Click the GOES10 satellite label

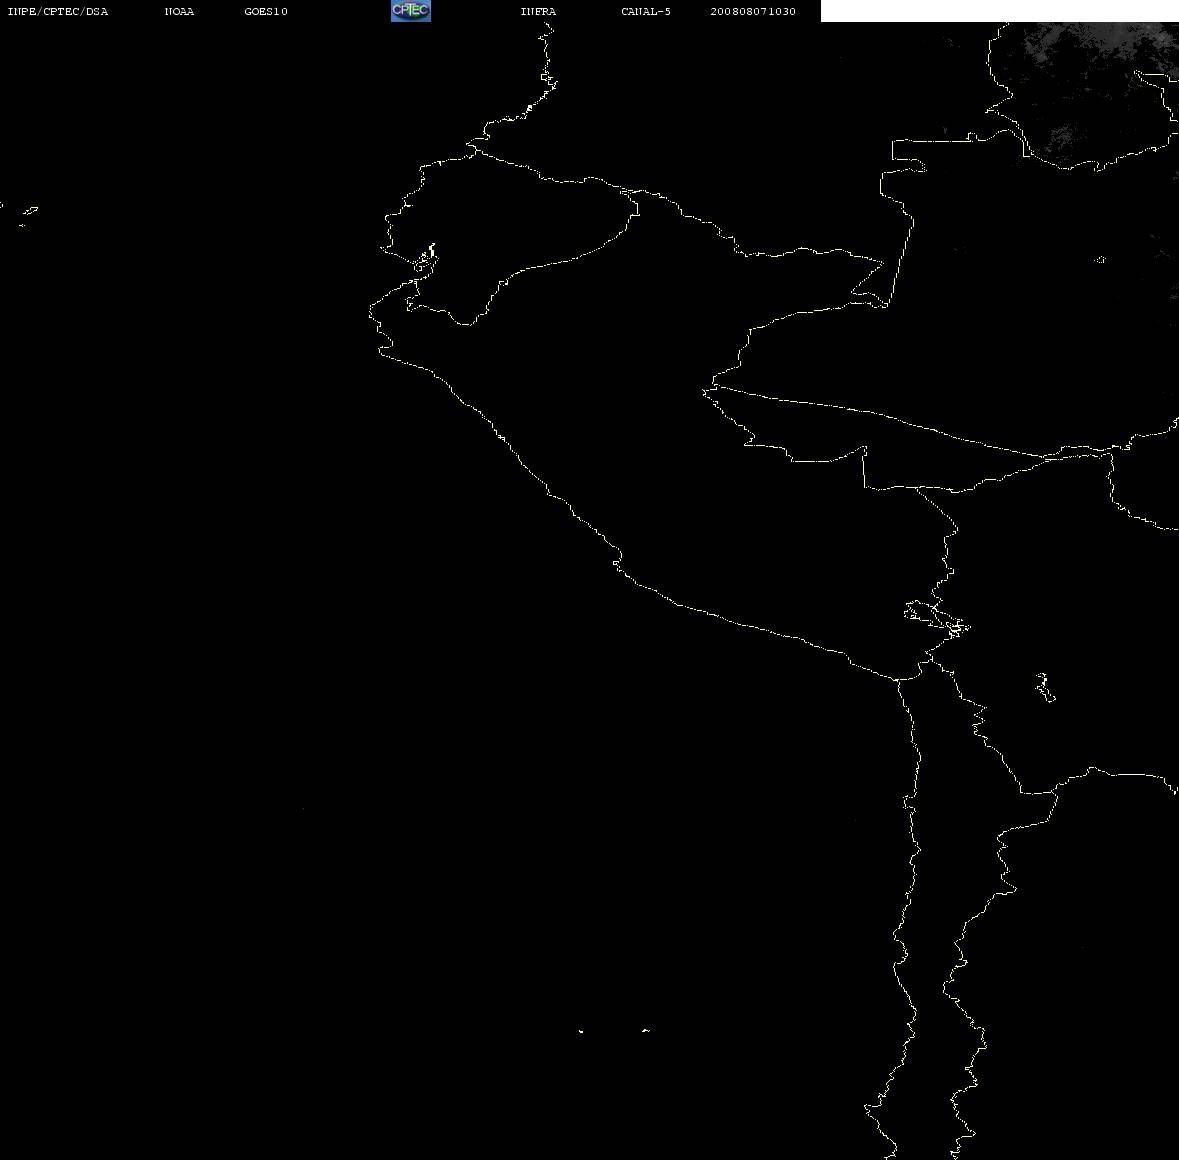coord(266,11)
